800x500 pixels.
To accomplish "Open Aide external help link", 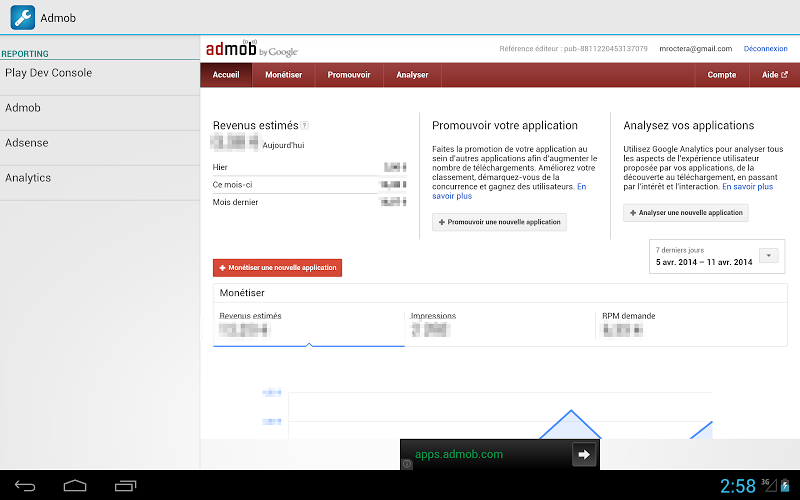I will (x=774, y=75).
